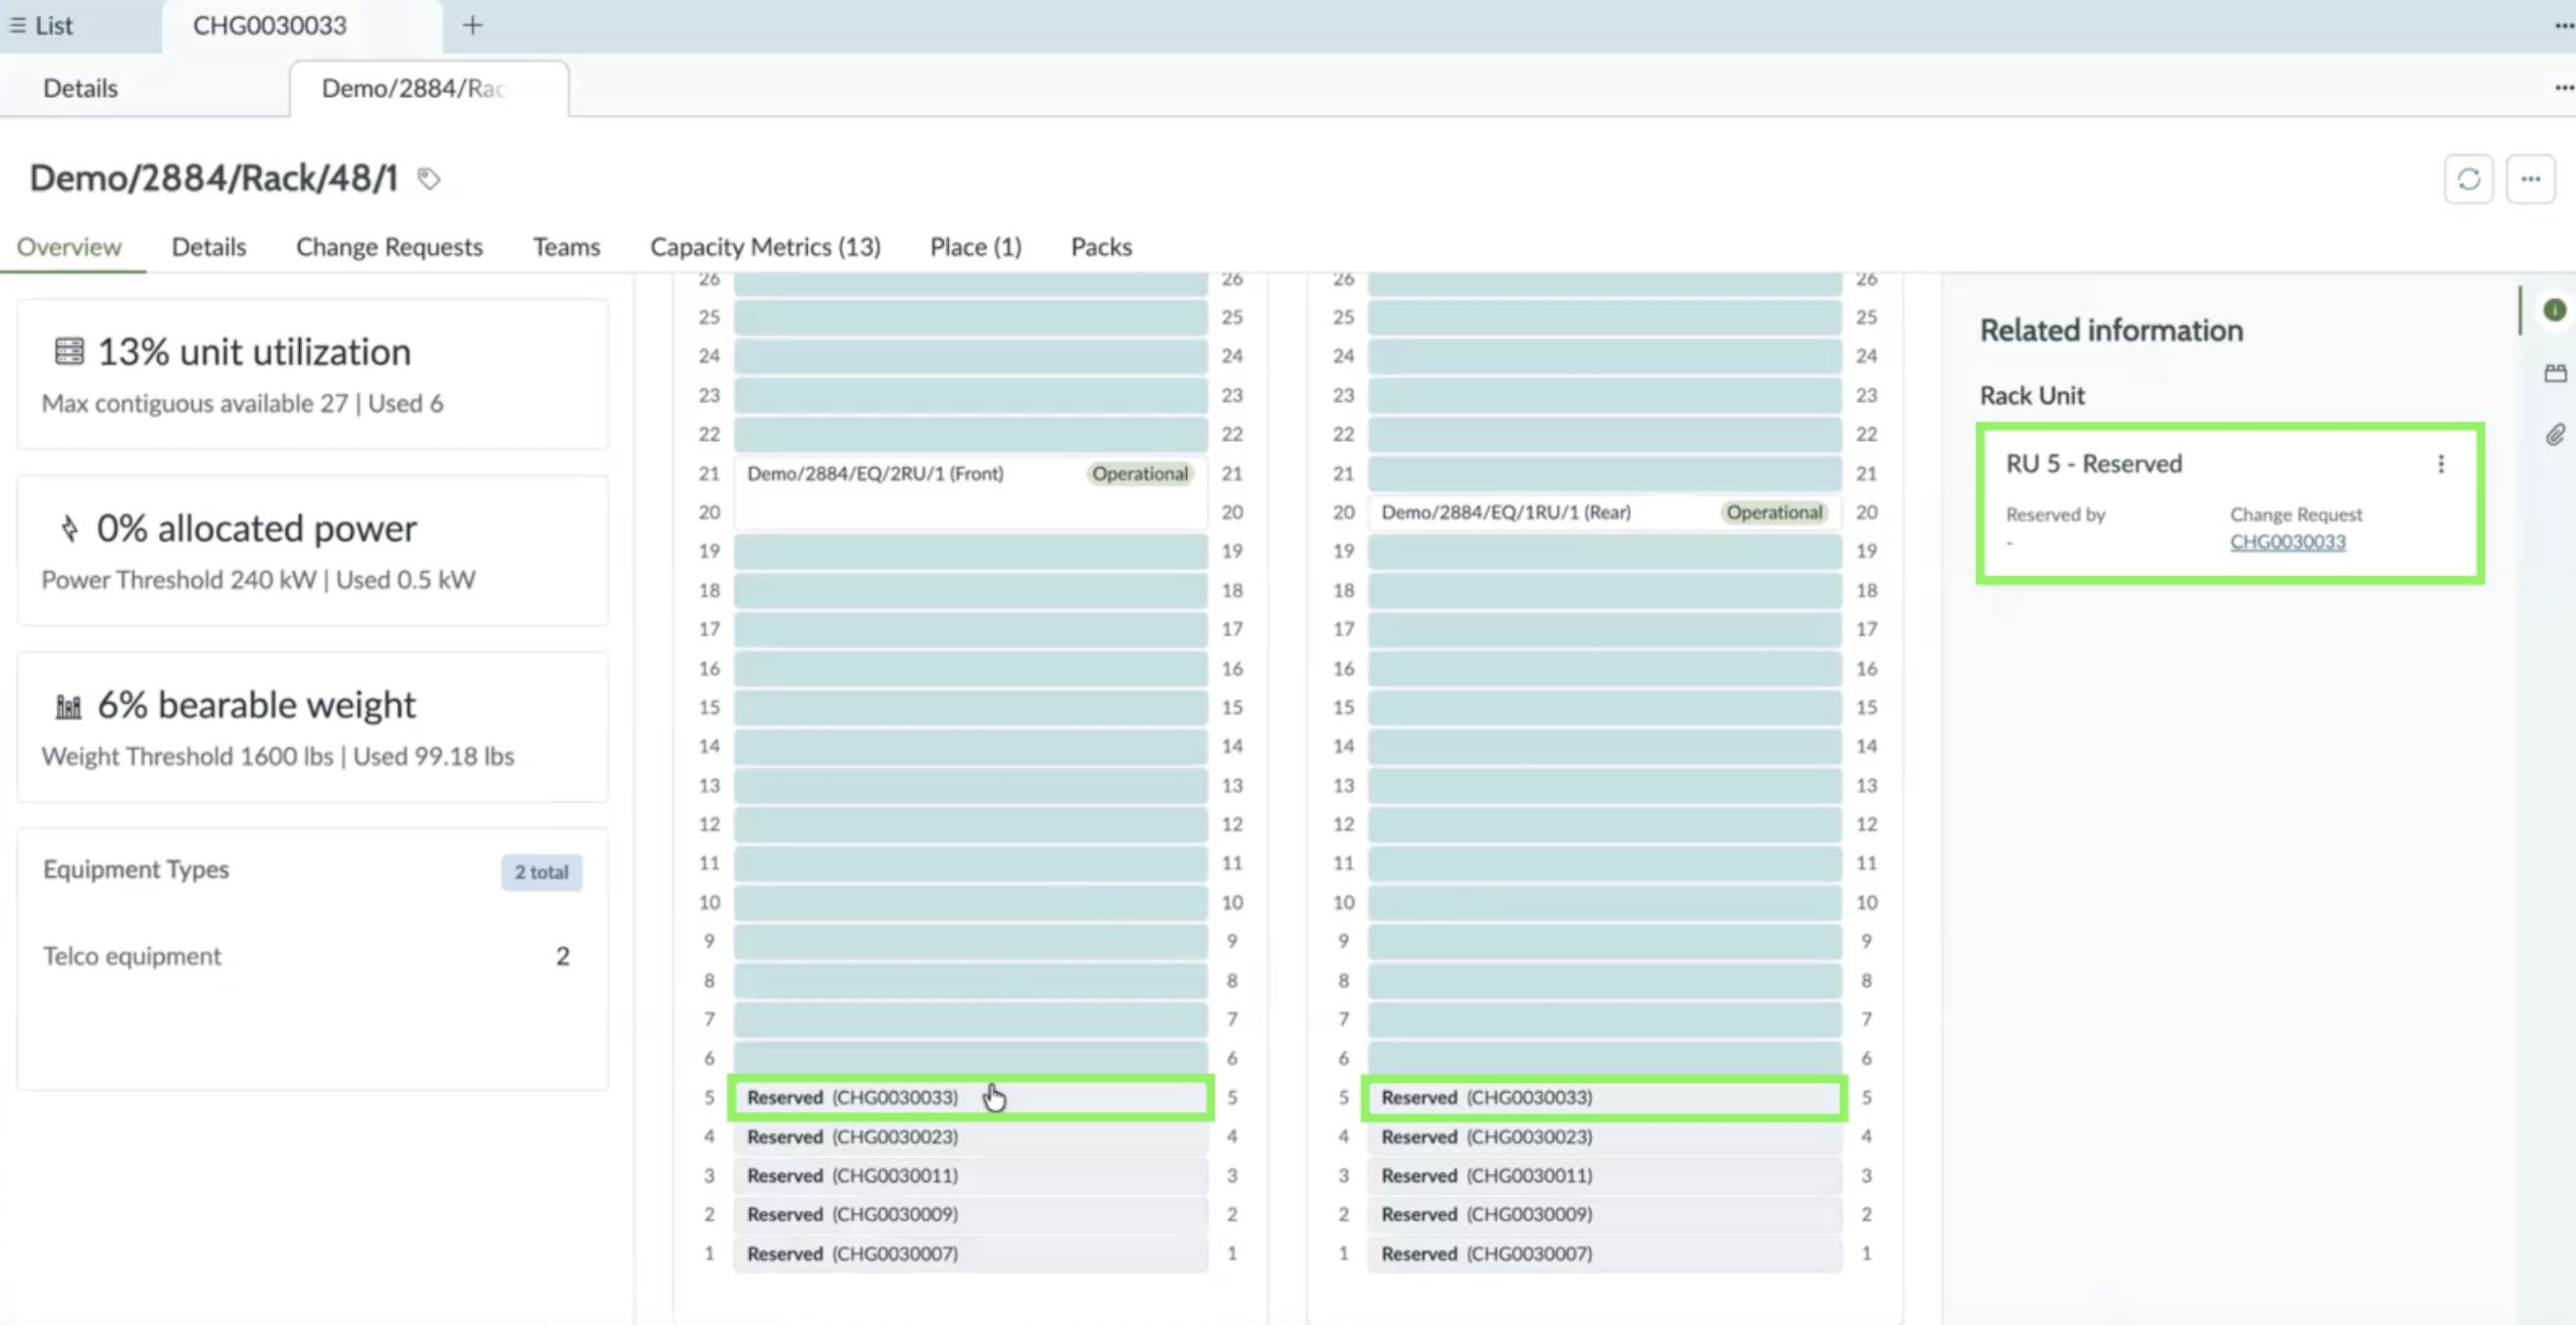Open the calendar sidebar icon
This screenshot has height=1325, width=2576.
(x=2554, y=373)
